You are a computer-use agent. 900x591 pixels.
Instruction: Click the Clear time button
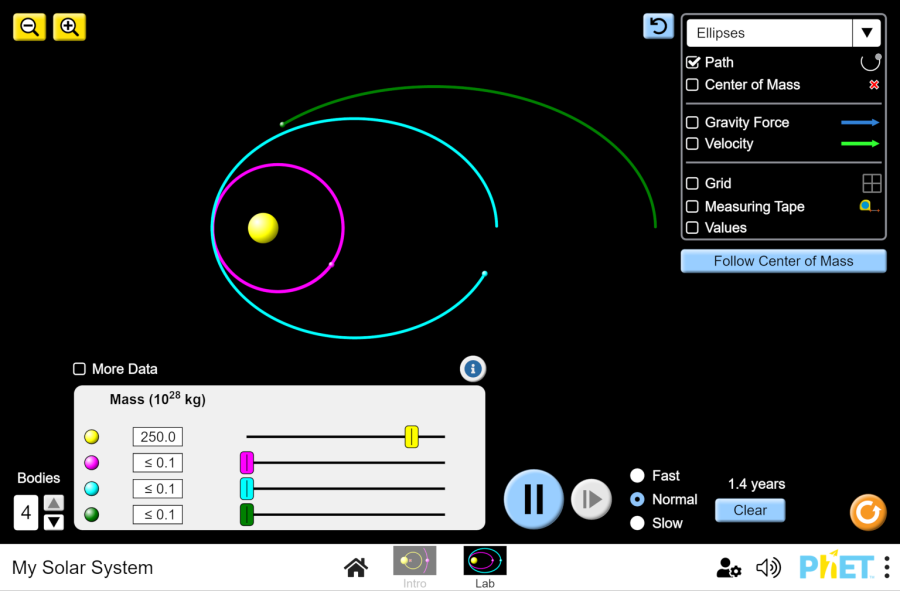[750, 510]
